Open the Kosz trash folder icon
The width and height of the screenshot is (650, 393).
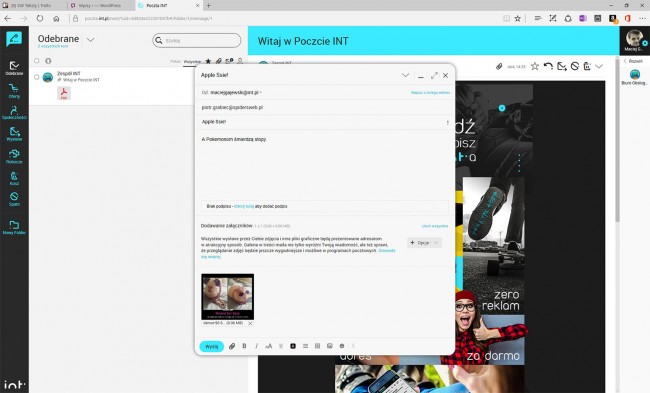[x=14, y=178]
